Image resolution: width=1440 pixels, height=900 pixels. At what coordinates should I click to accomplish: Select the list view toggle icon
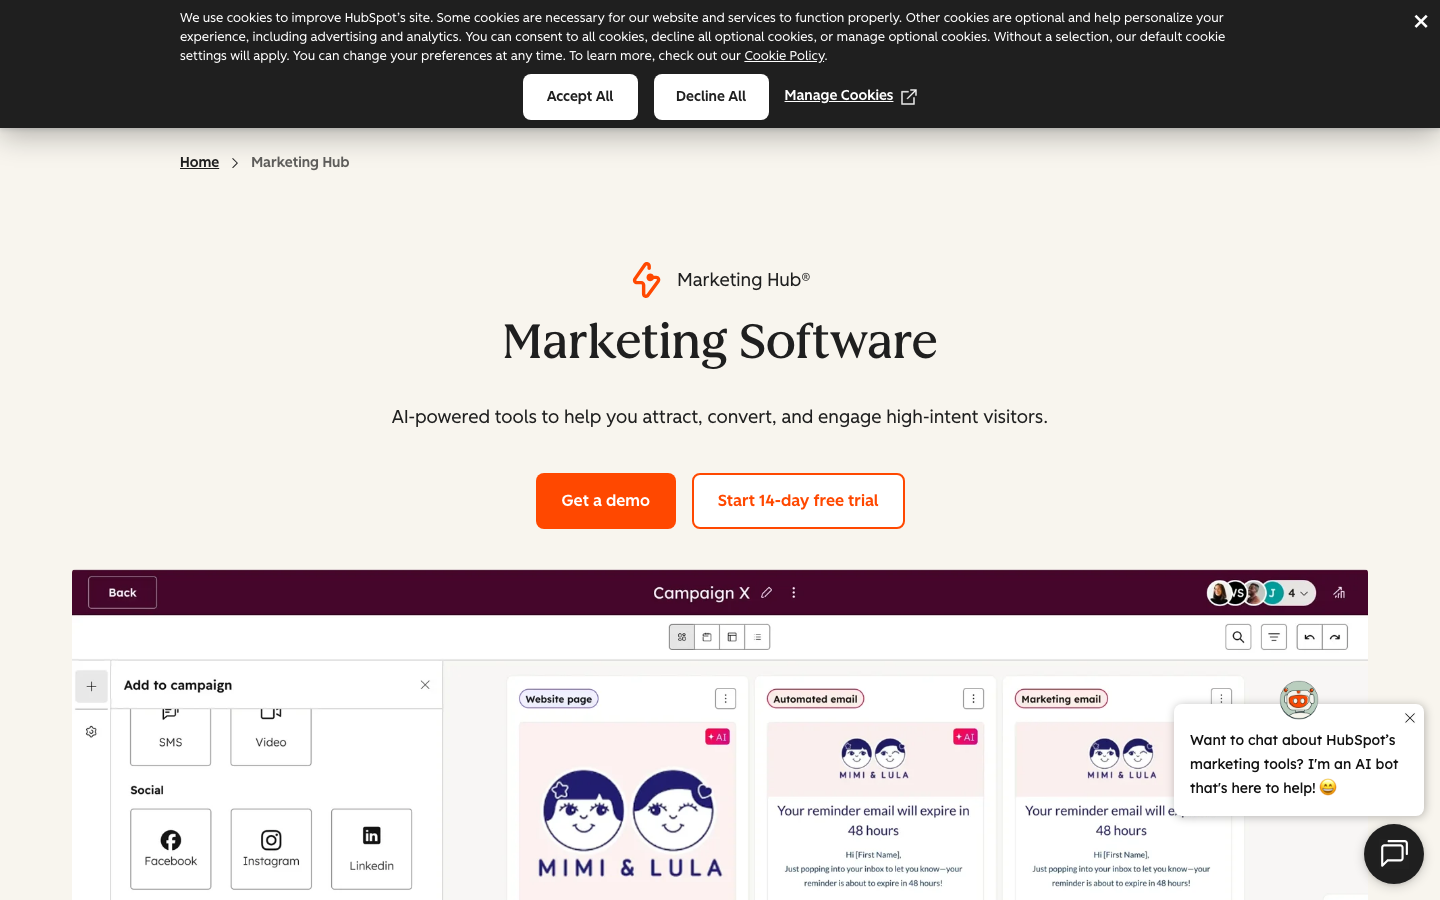757,637
